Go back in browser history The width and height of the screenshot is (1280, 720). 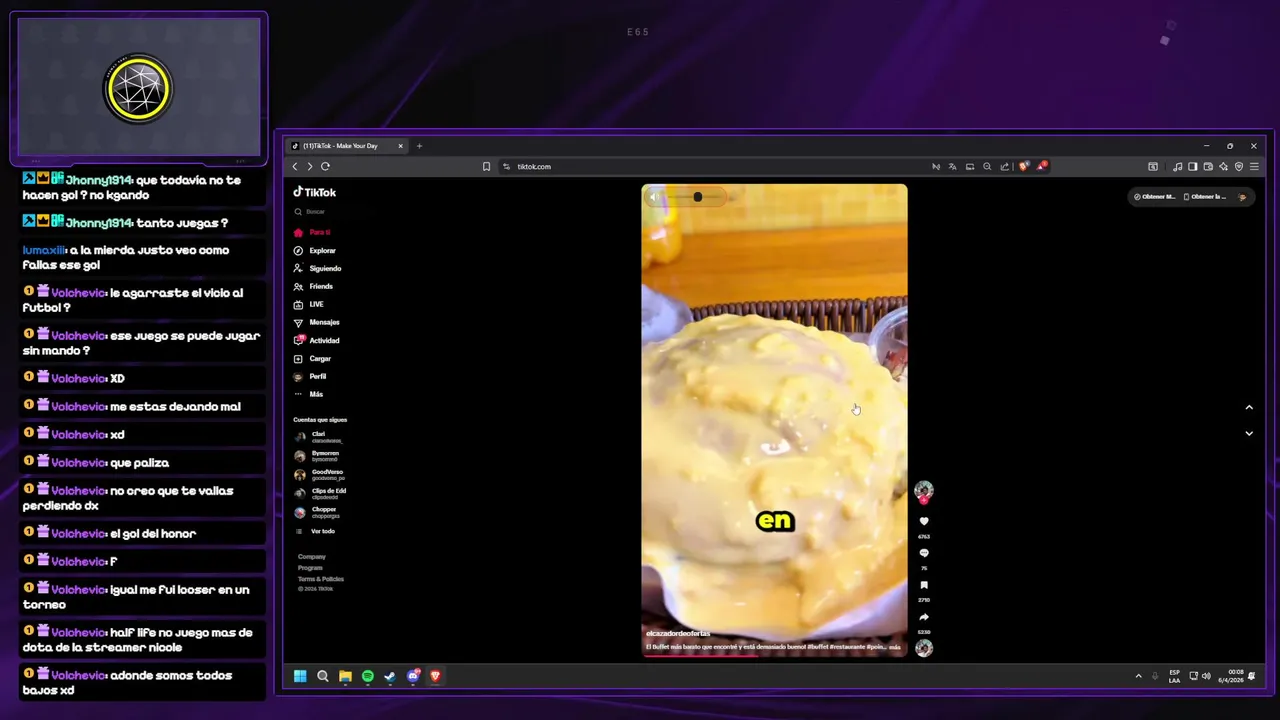(x=294, y=167)
